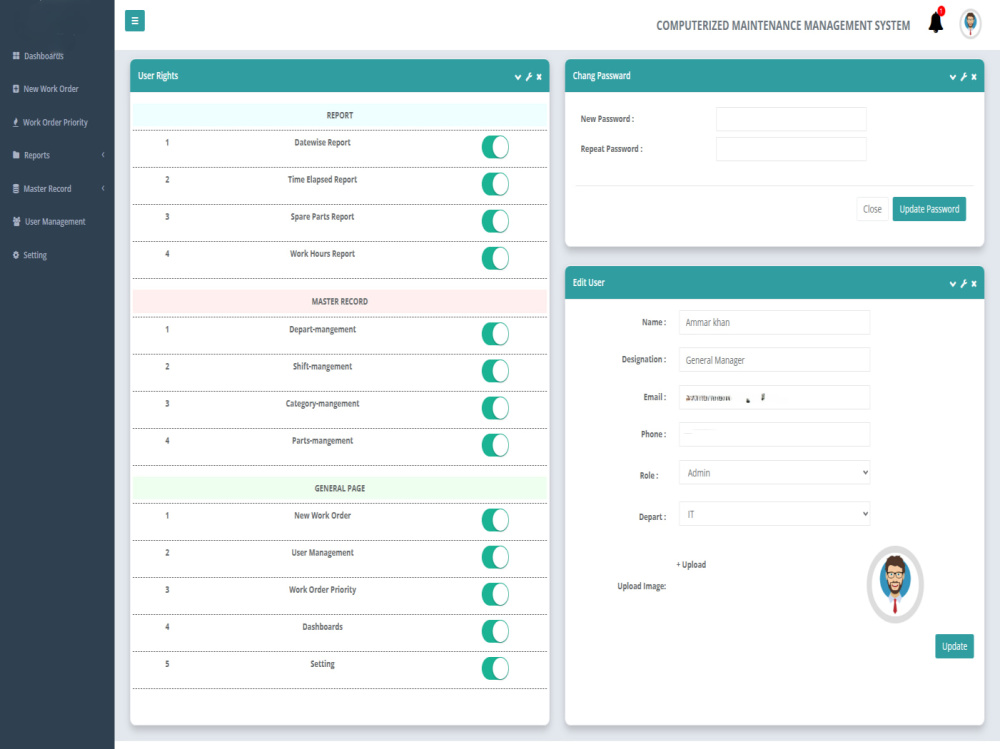Click the Name field with Ammar khan
This screenshot has height=749, width=1000.
(x=774, y=322)
